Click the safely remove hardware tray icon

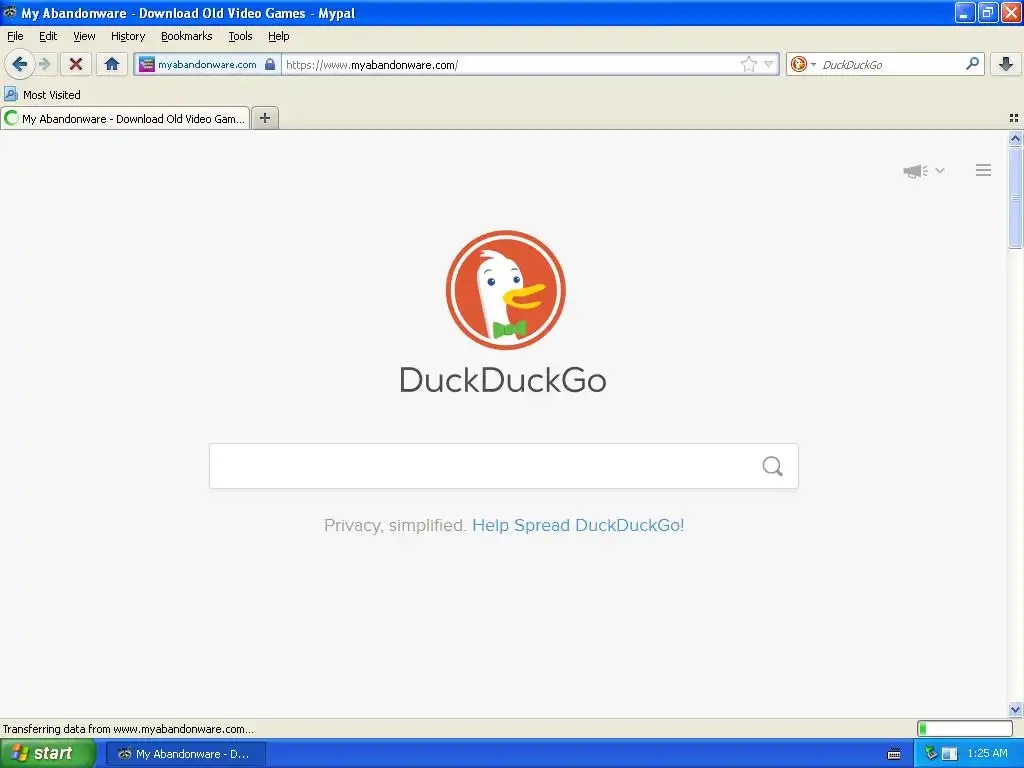931,753
